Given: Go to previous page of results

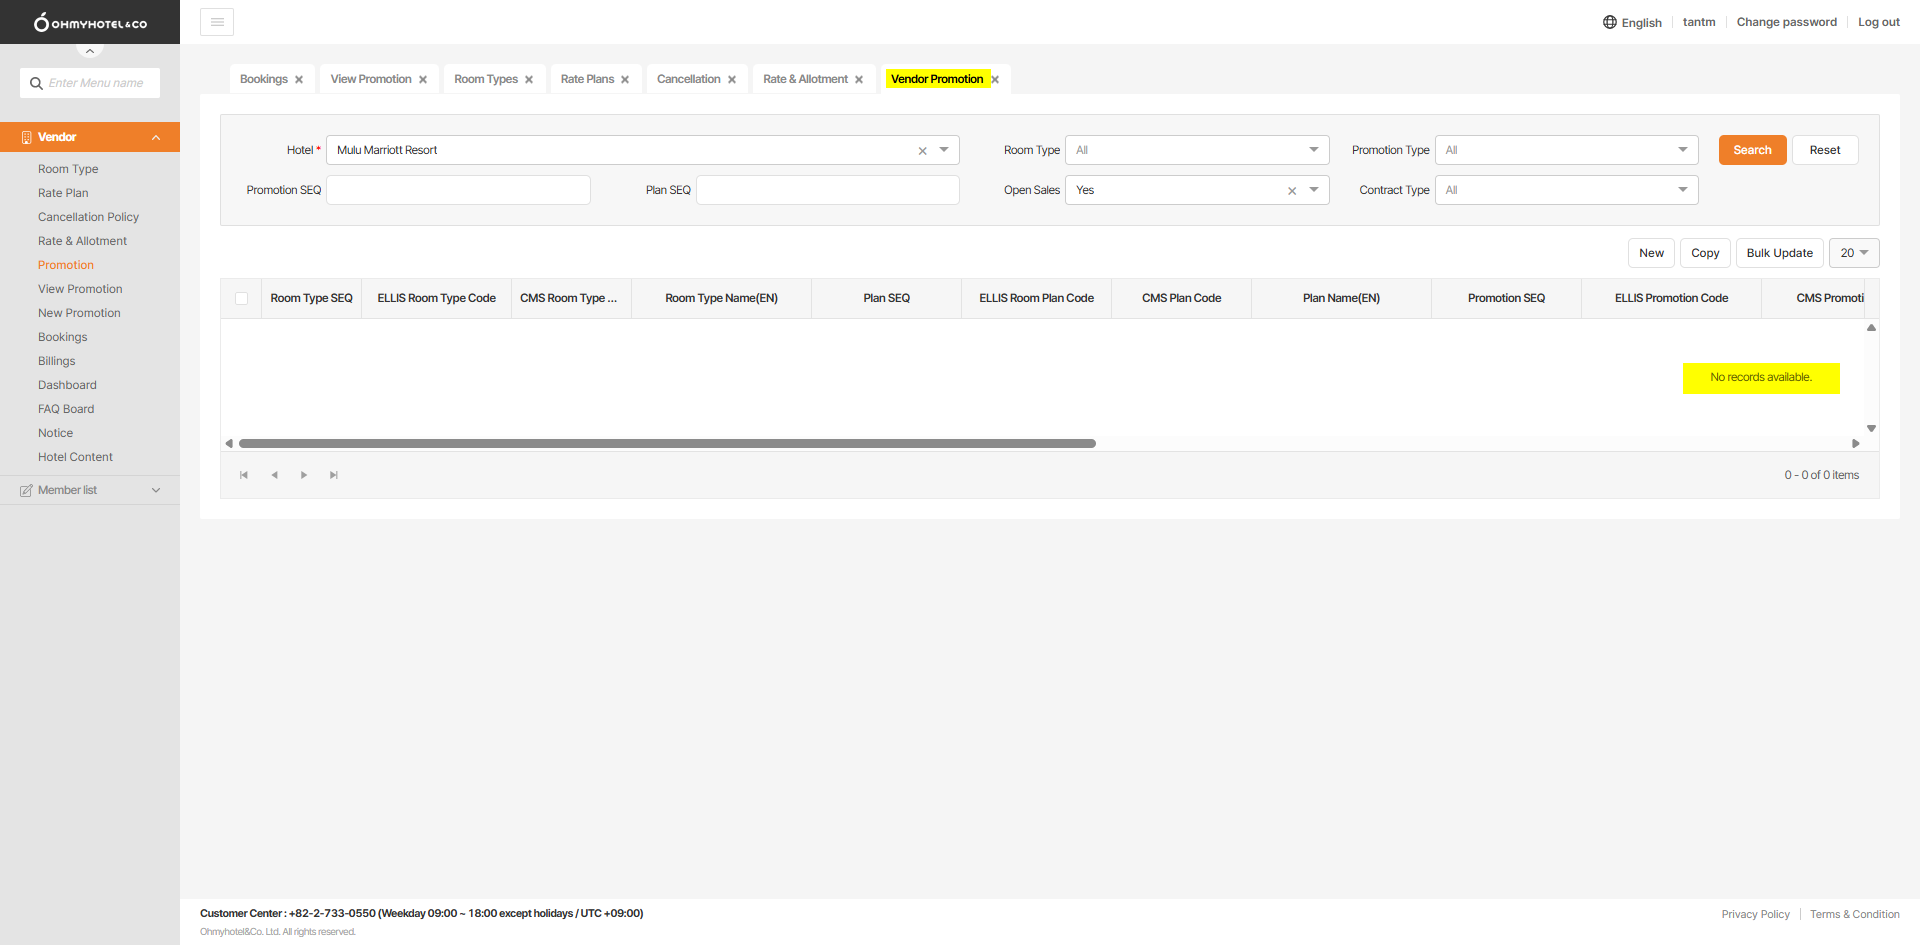Looking at the screenshot, I should coord(274,475).
